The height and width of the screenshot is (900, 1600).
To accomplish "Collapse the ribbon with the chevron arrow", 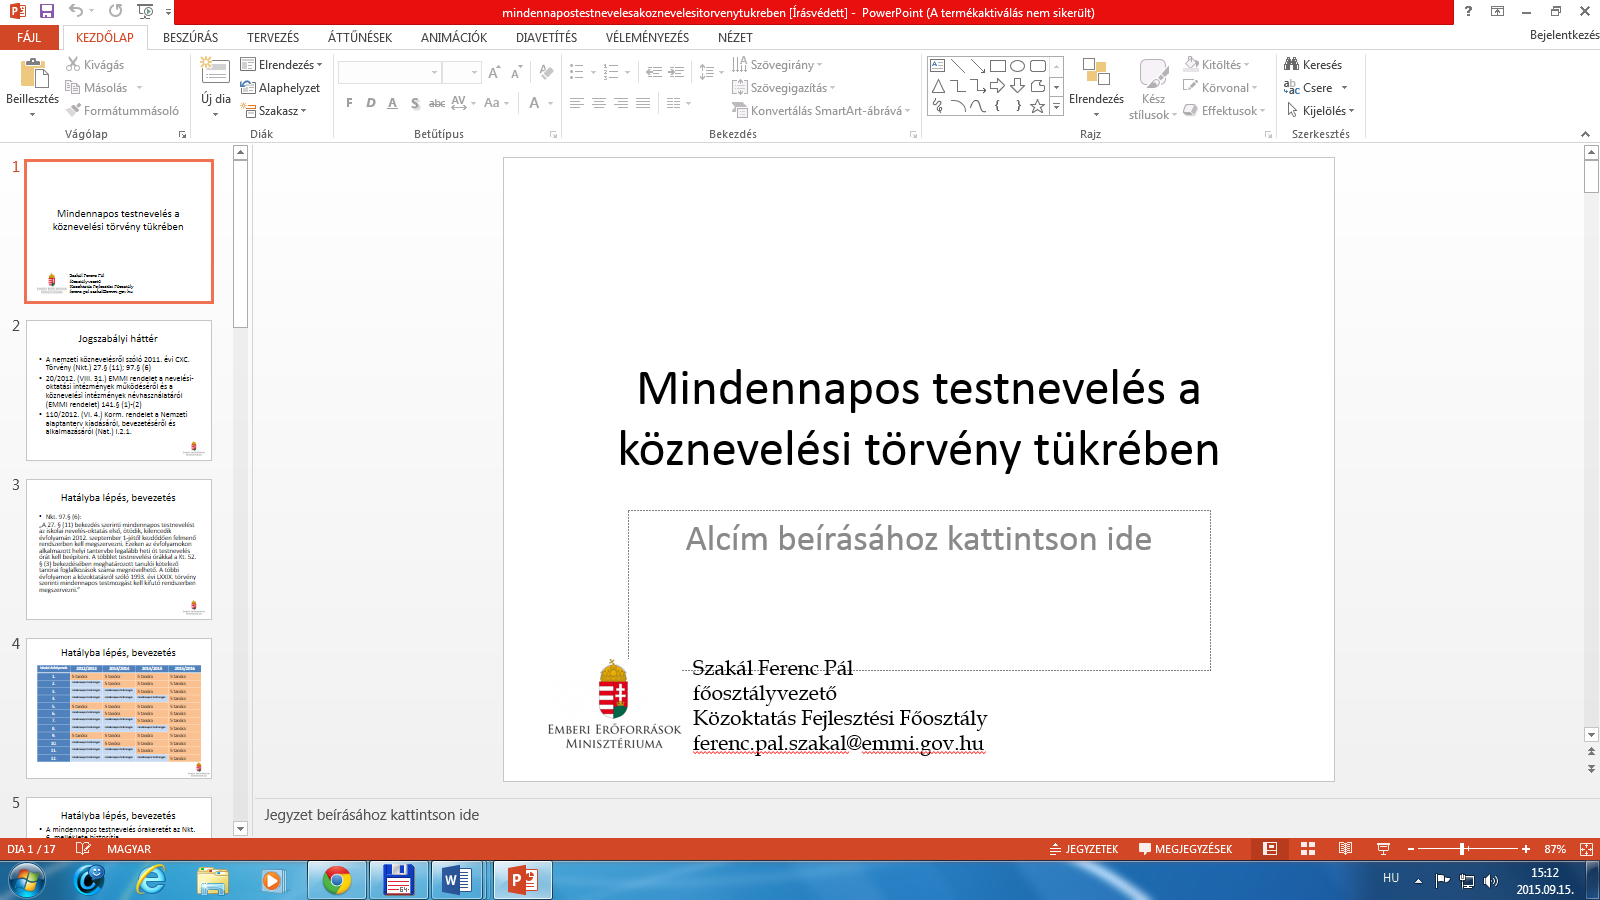I will (x=1585, y=134).
